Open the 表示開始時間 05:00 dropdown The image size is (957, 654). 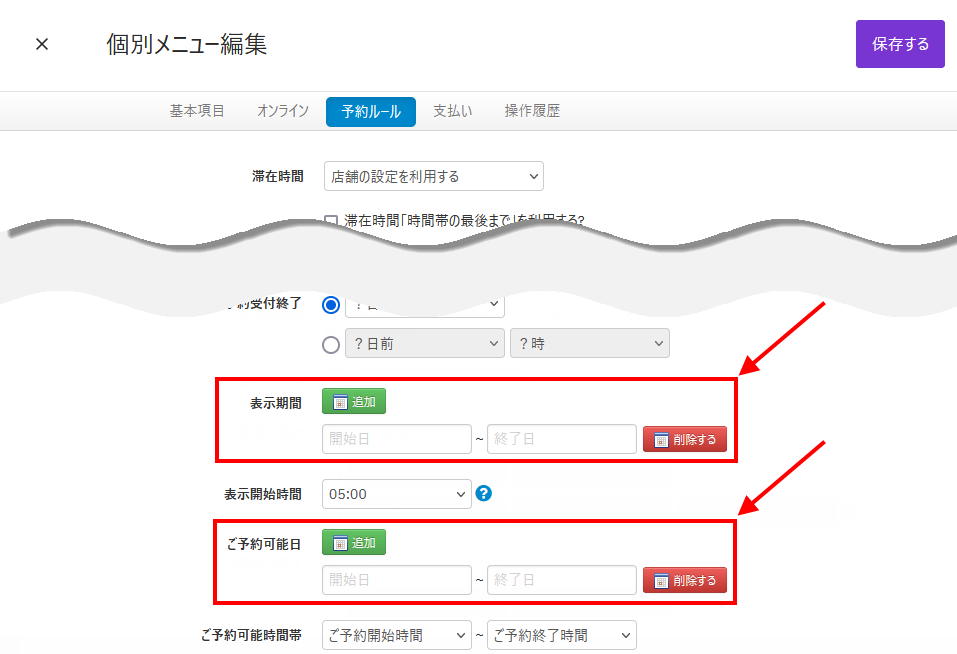(x=396, y=494)
